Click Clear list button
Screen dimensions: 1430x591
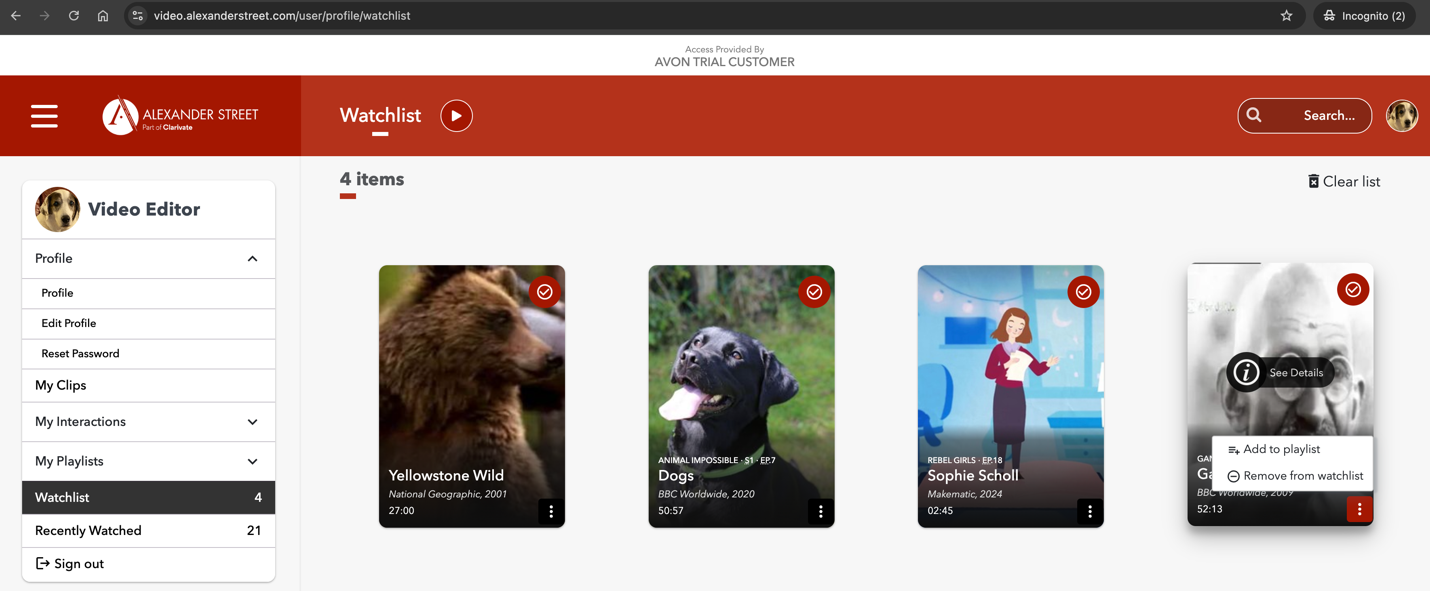1344,182
